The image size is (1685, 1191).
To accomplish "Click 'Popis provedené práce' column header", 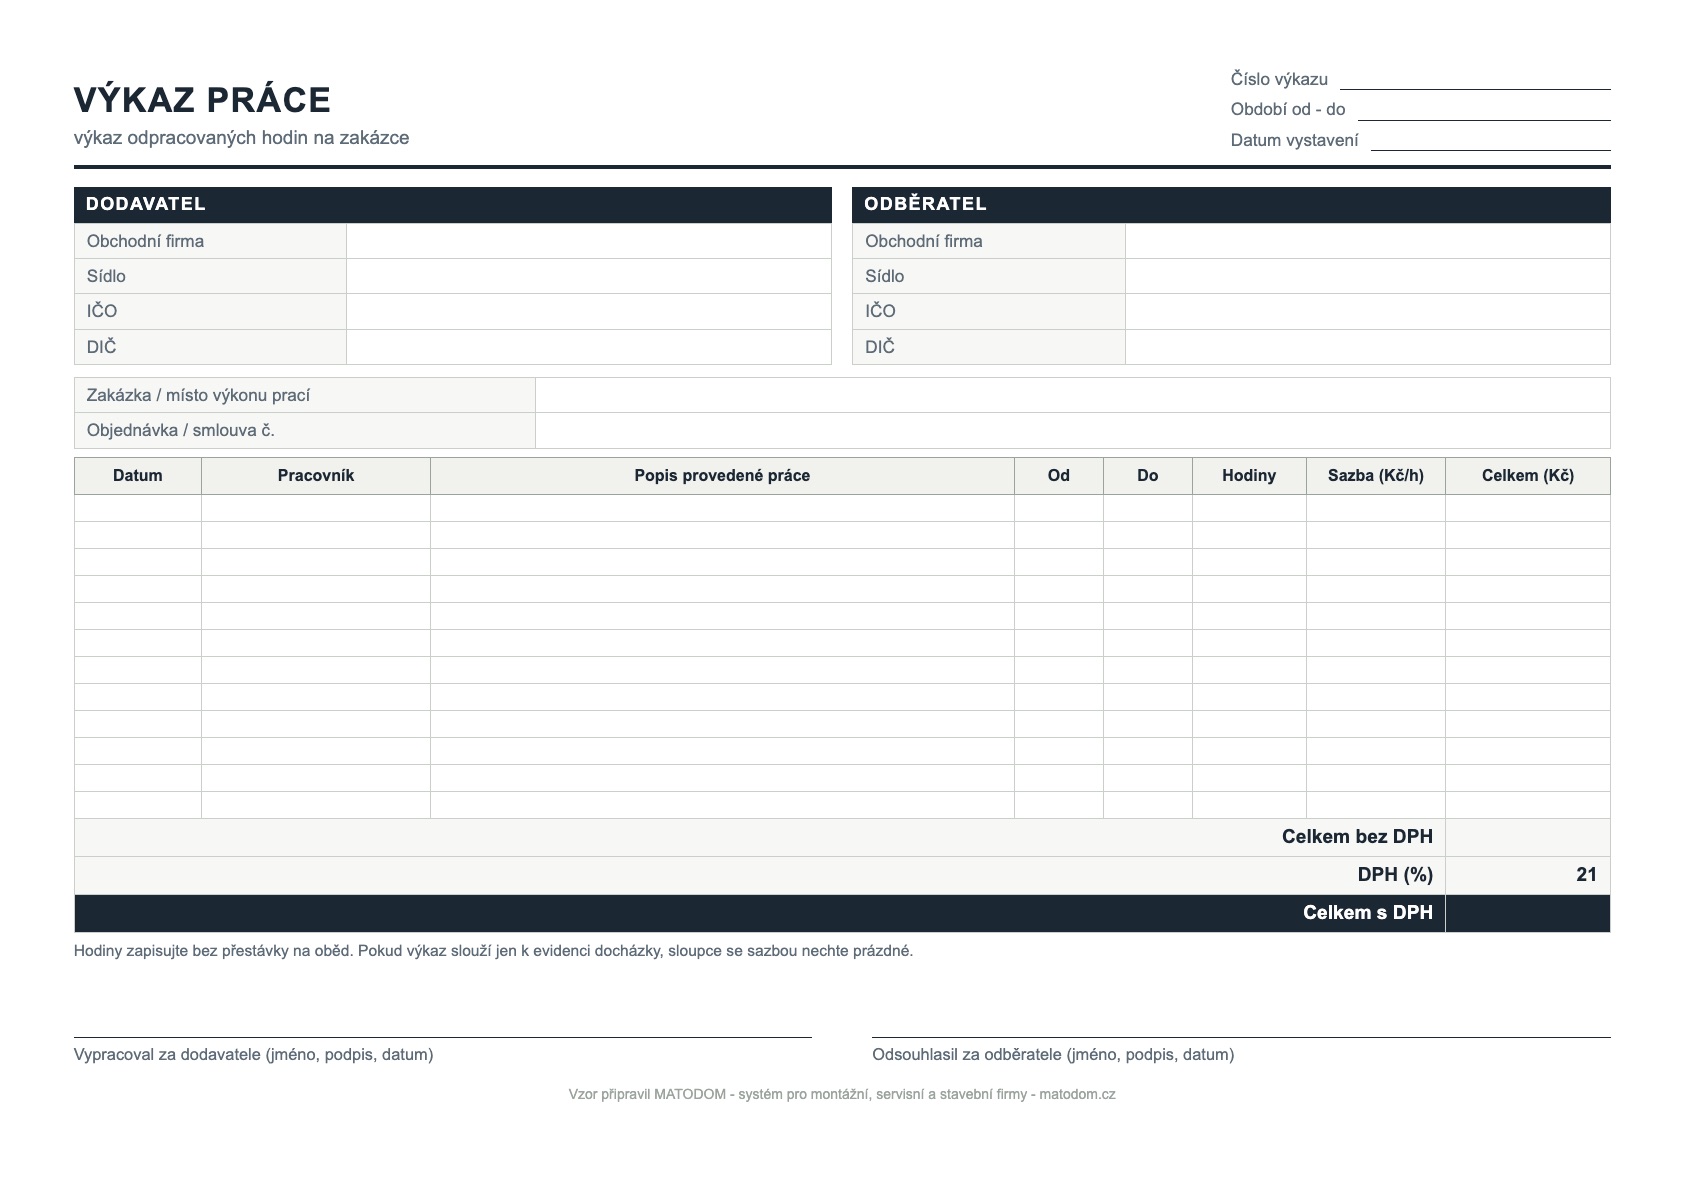I will [x=722, y=476].
